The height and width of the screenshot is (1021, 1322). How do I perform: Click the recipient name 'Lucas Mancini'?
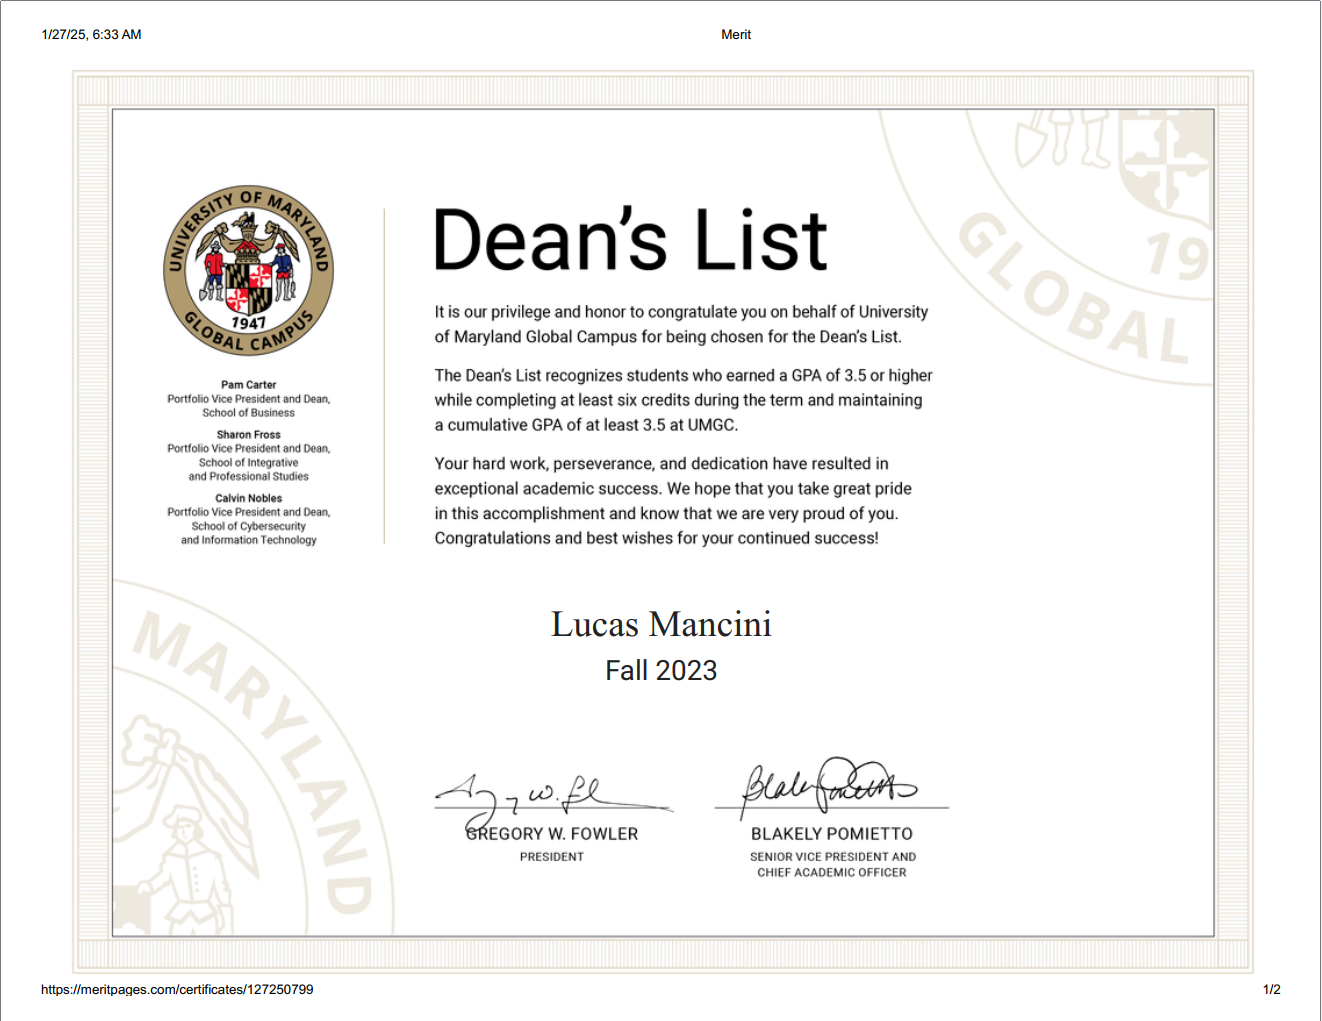pos(661,624)
